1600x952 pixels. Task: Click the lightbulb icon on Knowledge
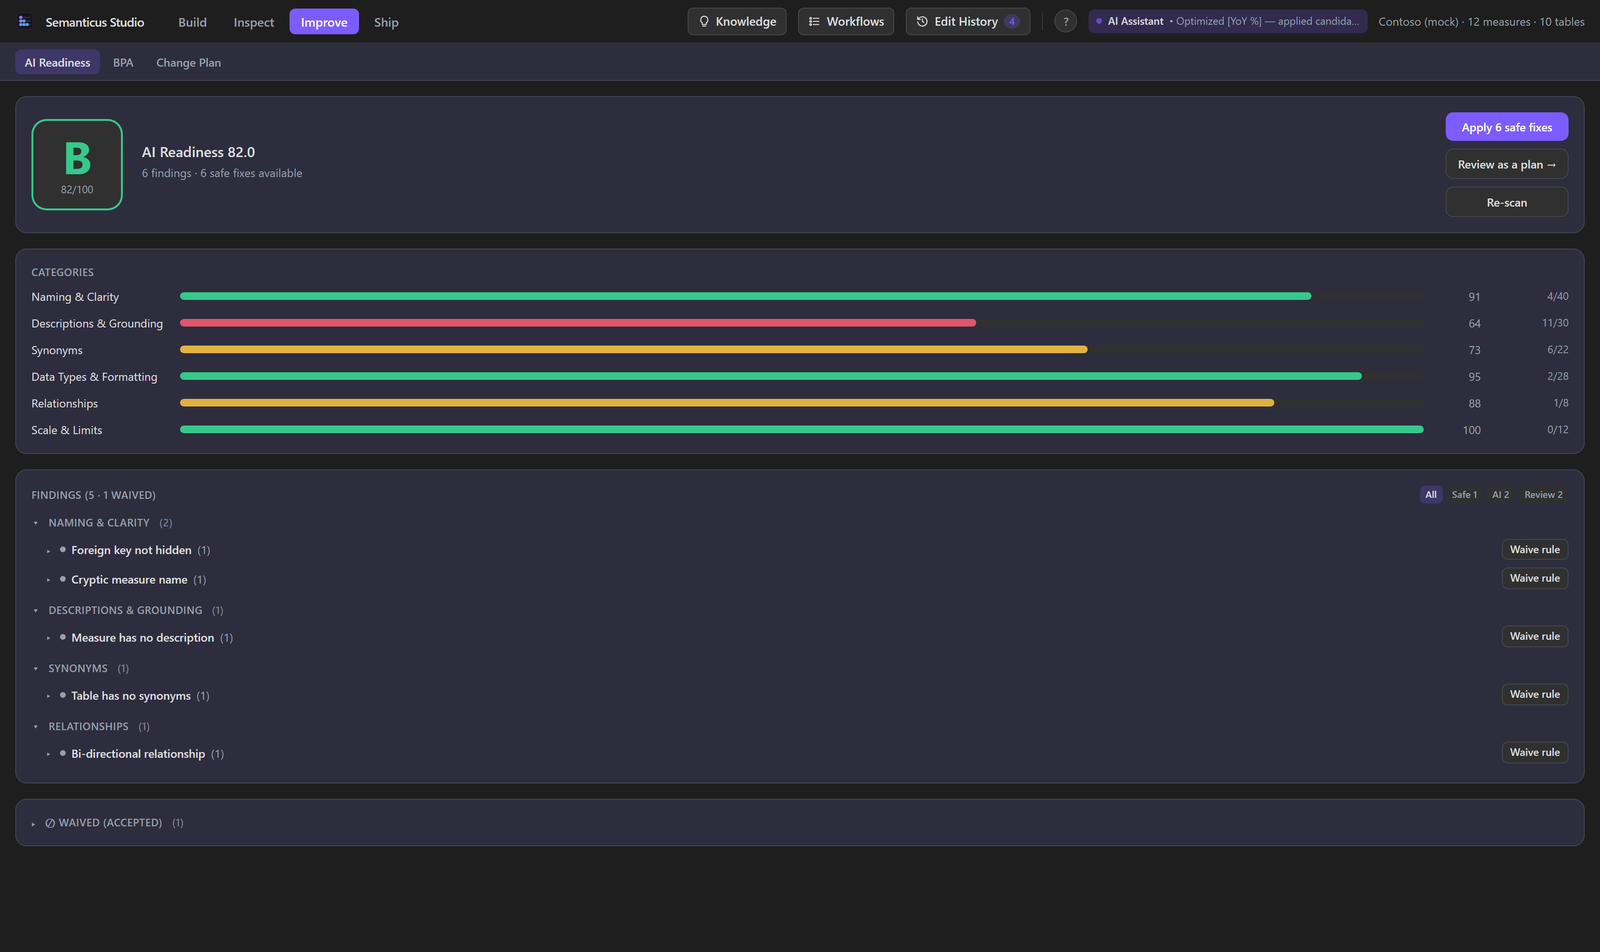coord(704,21)
